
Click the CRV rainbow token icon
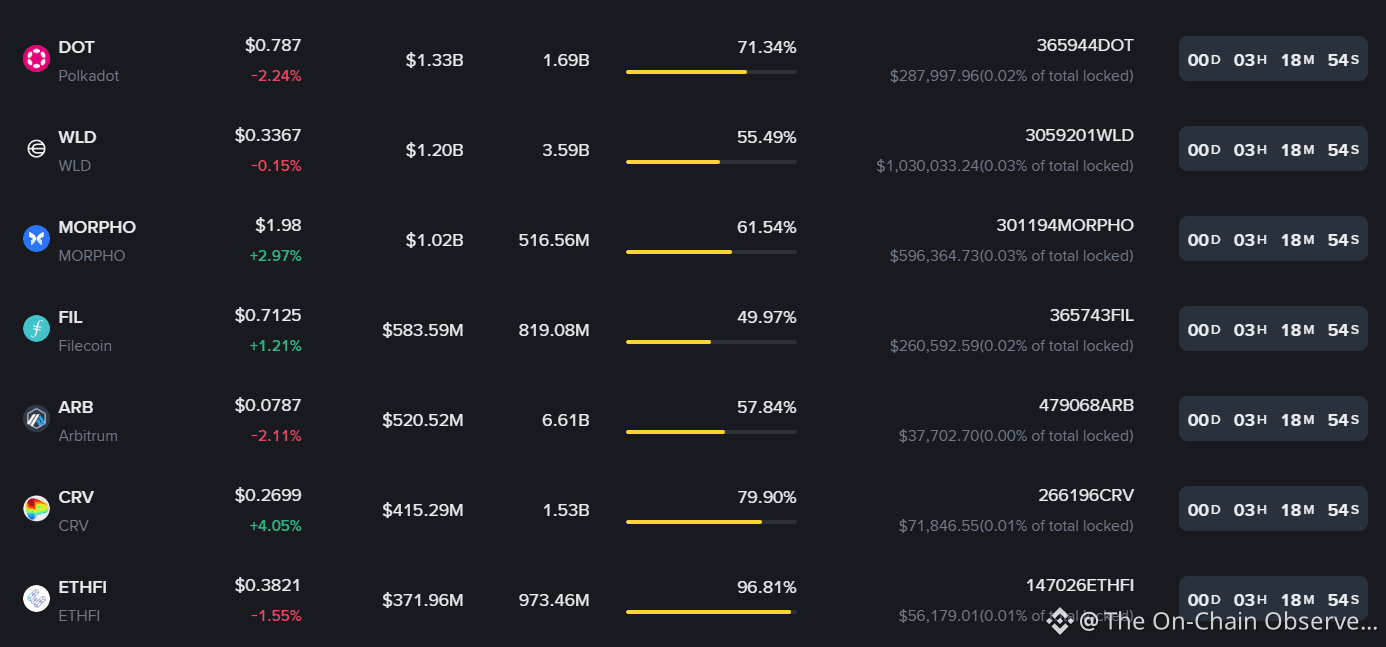(x=36, y=509)
